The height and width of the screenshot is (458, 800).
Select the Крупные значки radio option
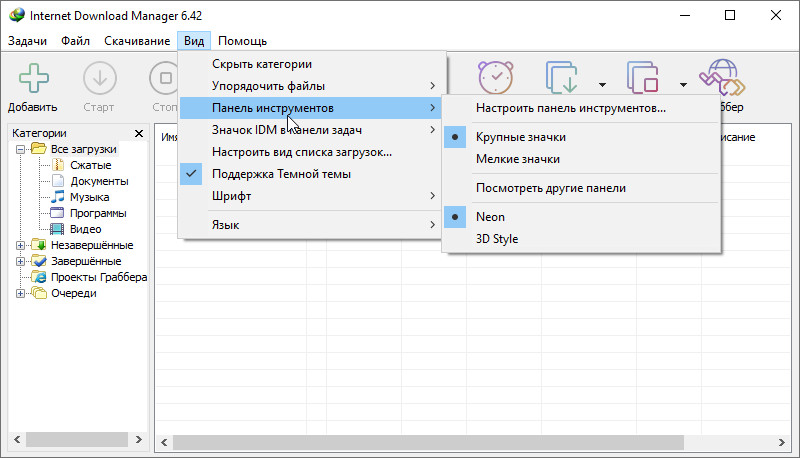pyautogui.click(x=520, y=136)
